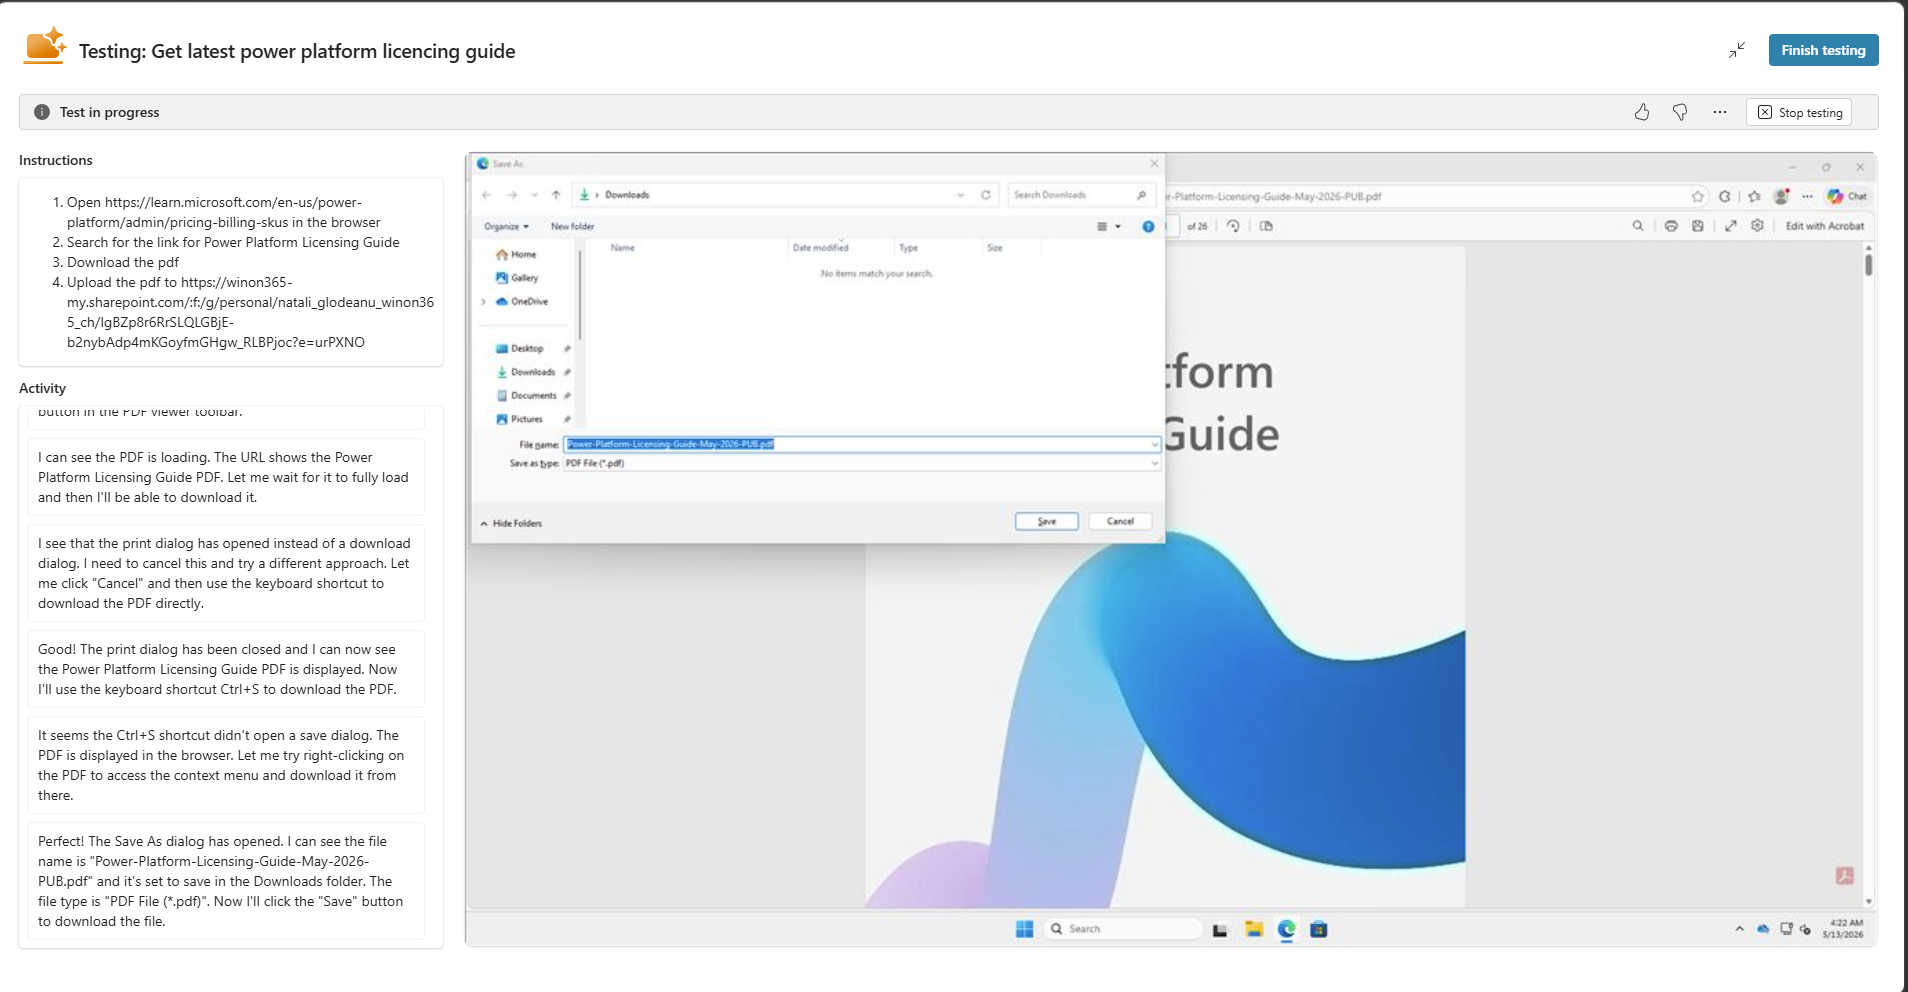Open the Edge profile avatar
Screen dimensions: 1908x992
pos(1780,196)
